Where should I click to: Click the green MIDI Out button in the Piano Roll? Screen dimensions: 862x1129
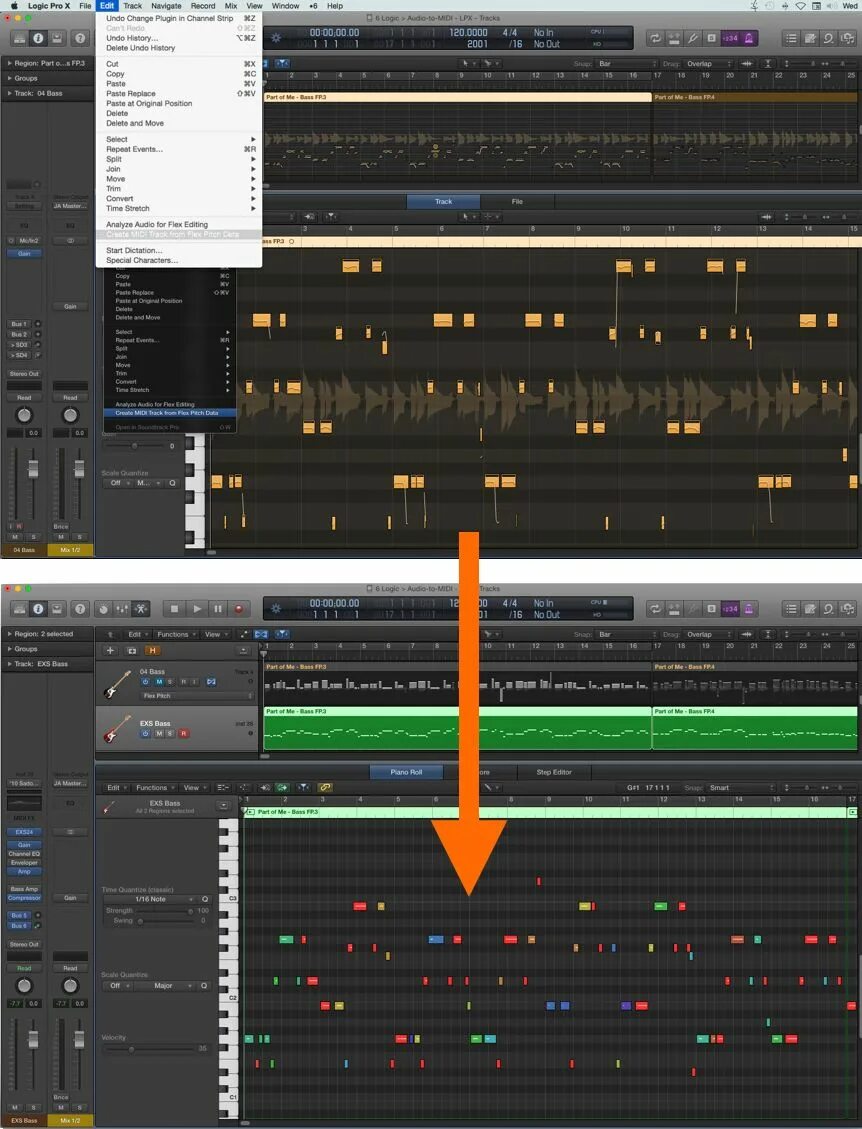pos(282,788)
